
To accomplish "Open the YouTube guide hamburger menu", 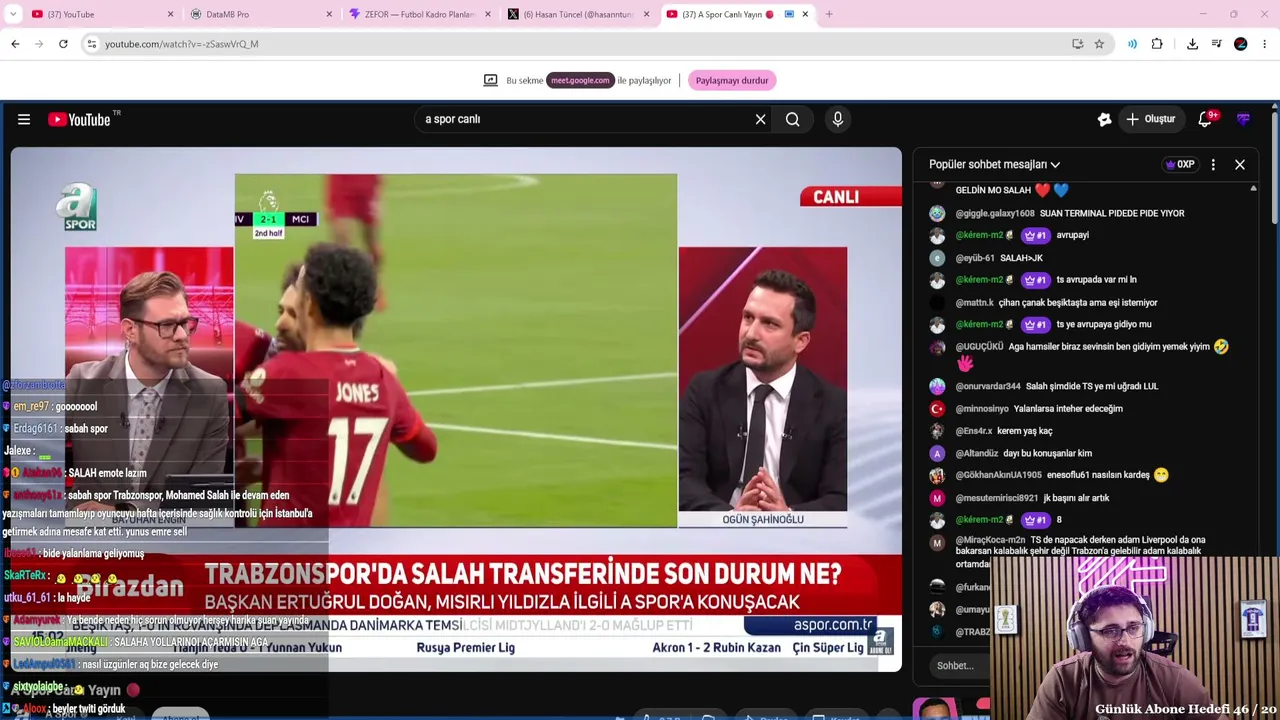I will (x=24, y=119).
